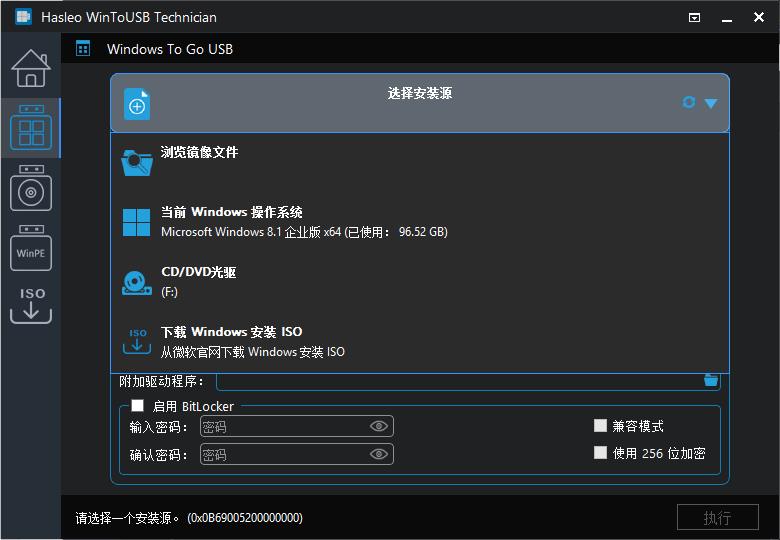This screenshot has height=540, width=780.
Task: Click the 请选择一个安装源 status message
Action: click(x=189, y=518)
